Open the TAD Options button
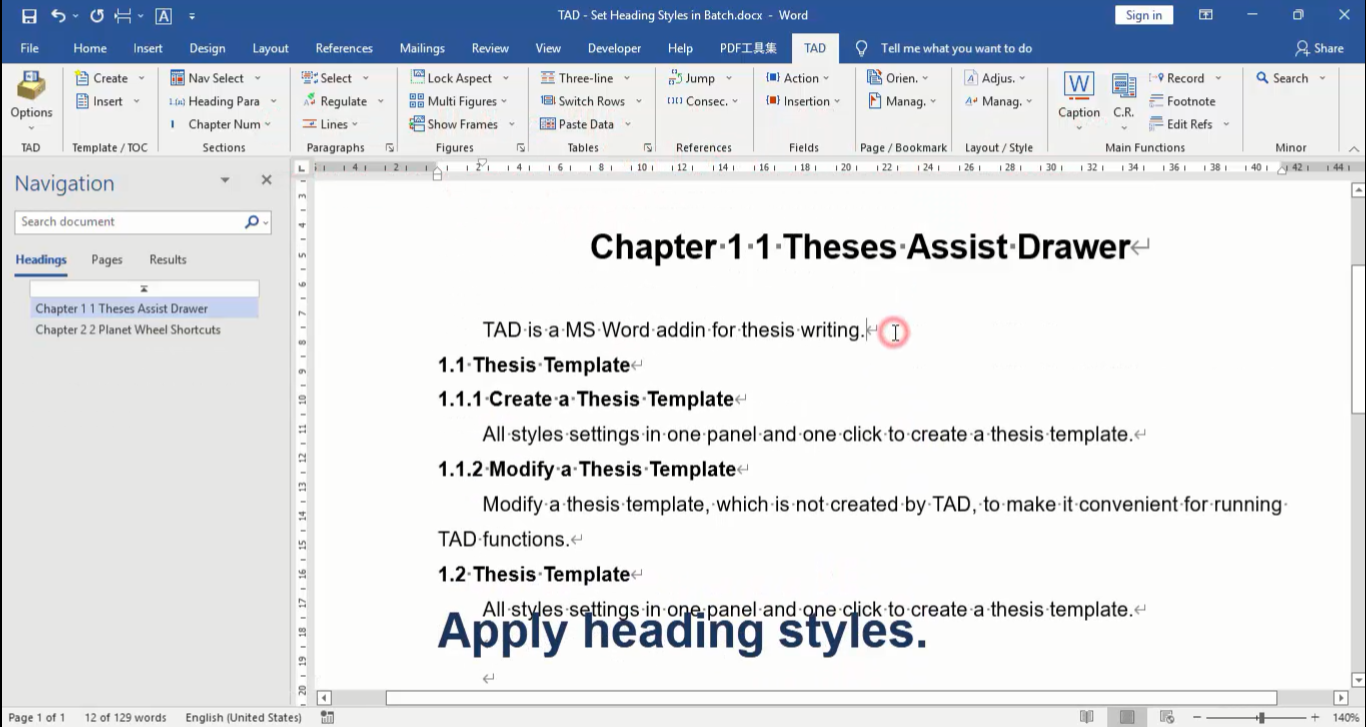This screenshot has height=727, width=1366. (31, 100)
